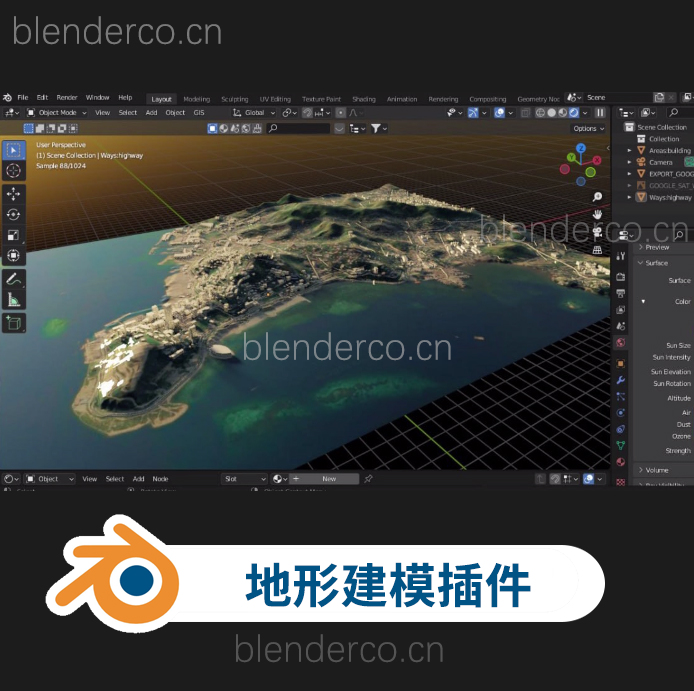Image resolution: width=694 pixels, height=691 pixels.
Task: Select the Transform tool
Action: click(x=14, y=255)
